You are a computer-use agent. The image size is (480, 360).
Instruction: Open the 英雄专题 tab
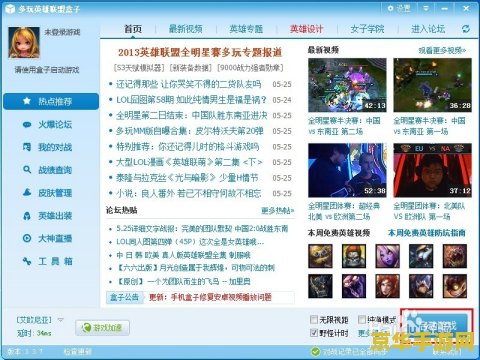246,29
